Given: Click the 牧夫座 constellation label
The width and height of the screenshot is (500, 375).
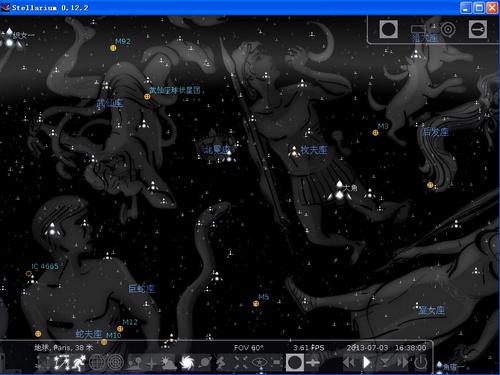Looking at the screenshot, I should tap(314, 150).
